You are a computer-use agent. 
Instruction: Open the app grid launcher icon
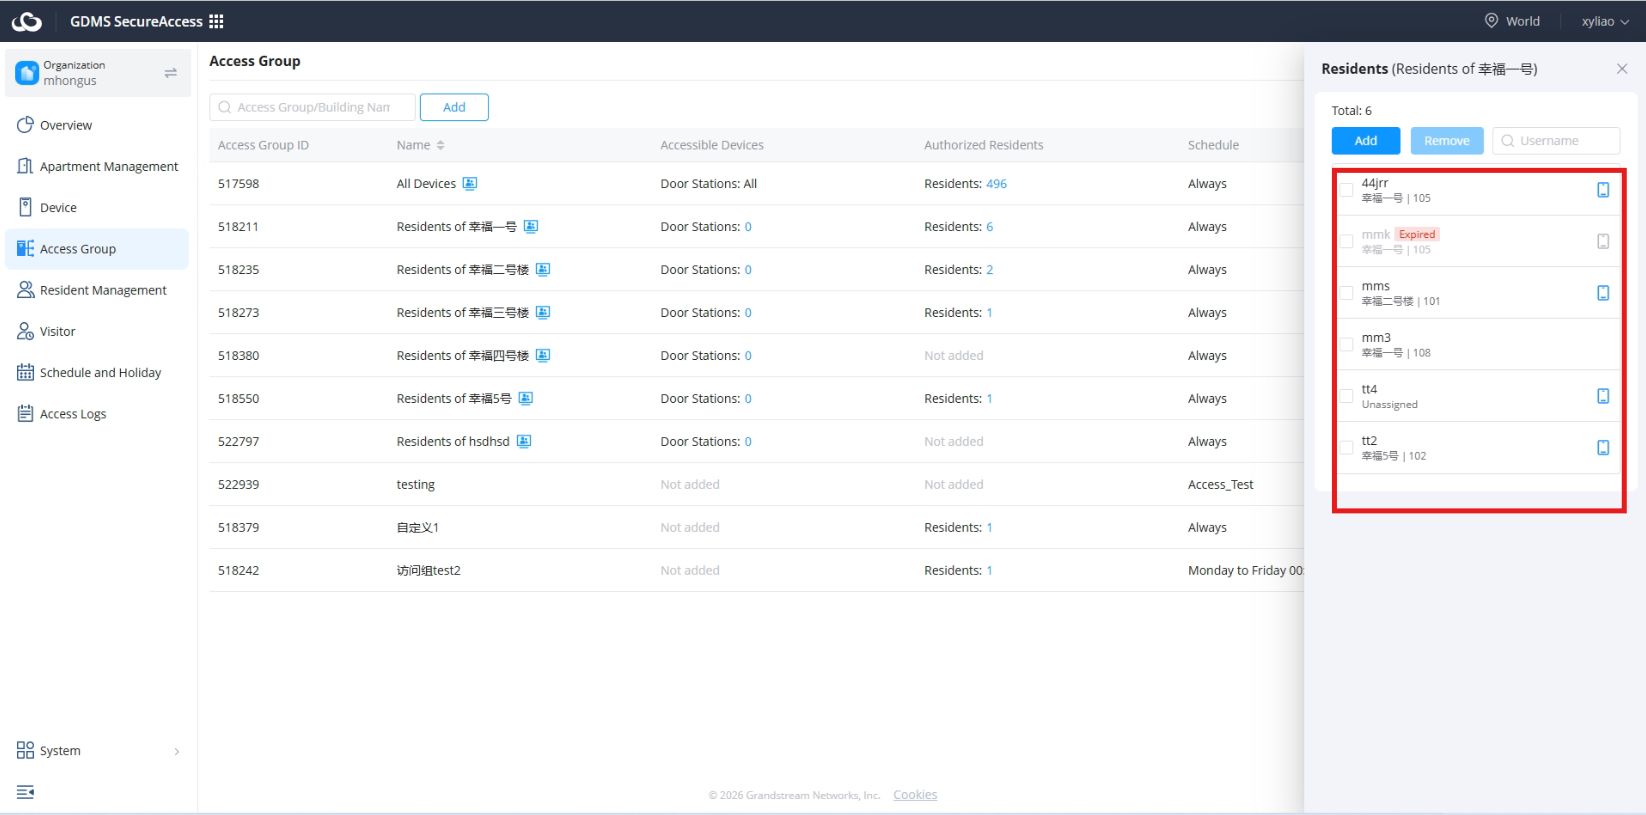[216, 21]
